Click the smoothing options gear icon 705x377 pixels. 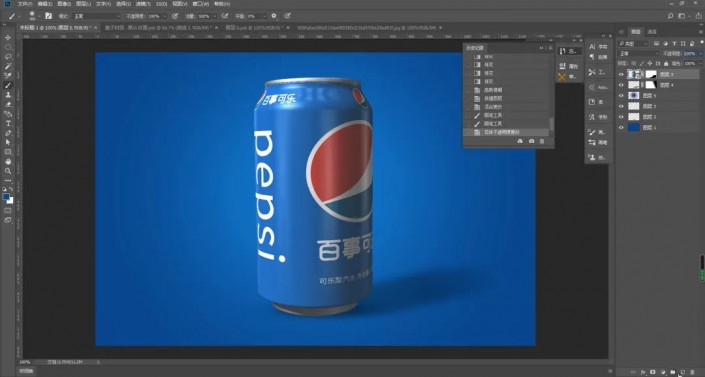(x=274, y=16)
